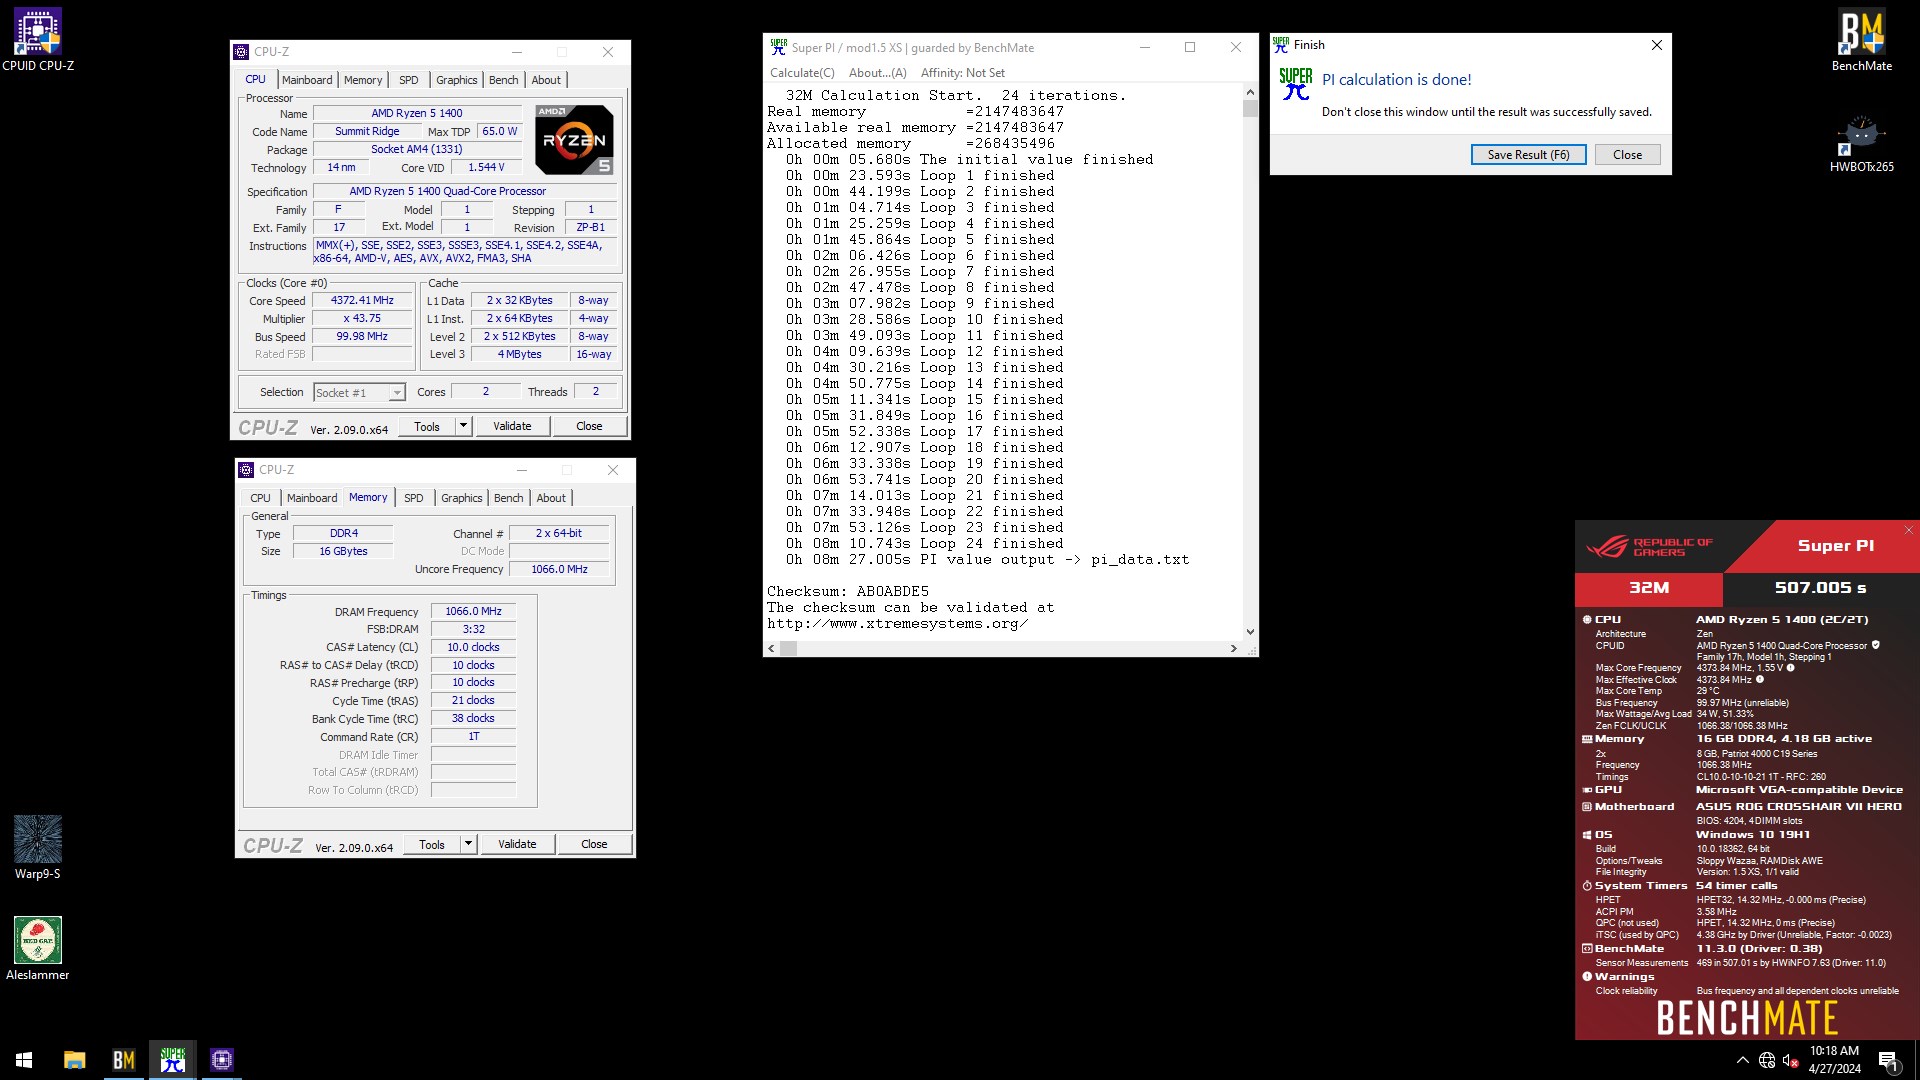Click the Core Speed value 4372.41 MHz
Viewport: 1920px width, 1080px height.
[362, 301]
